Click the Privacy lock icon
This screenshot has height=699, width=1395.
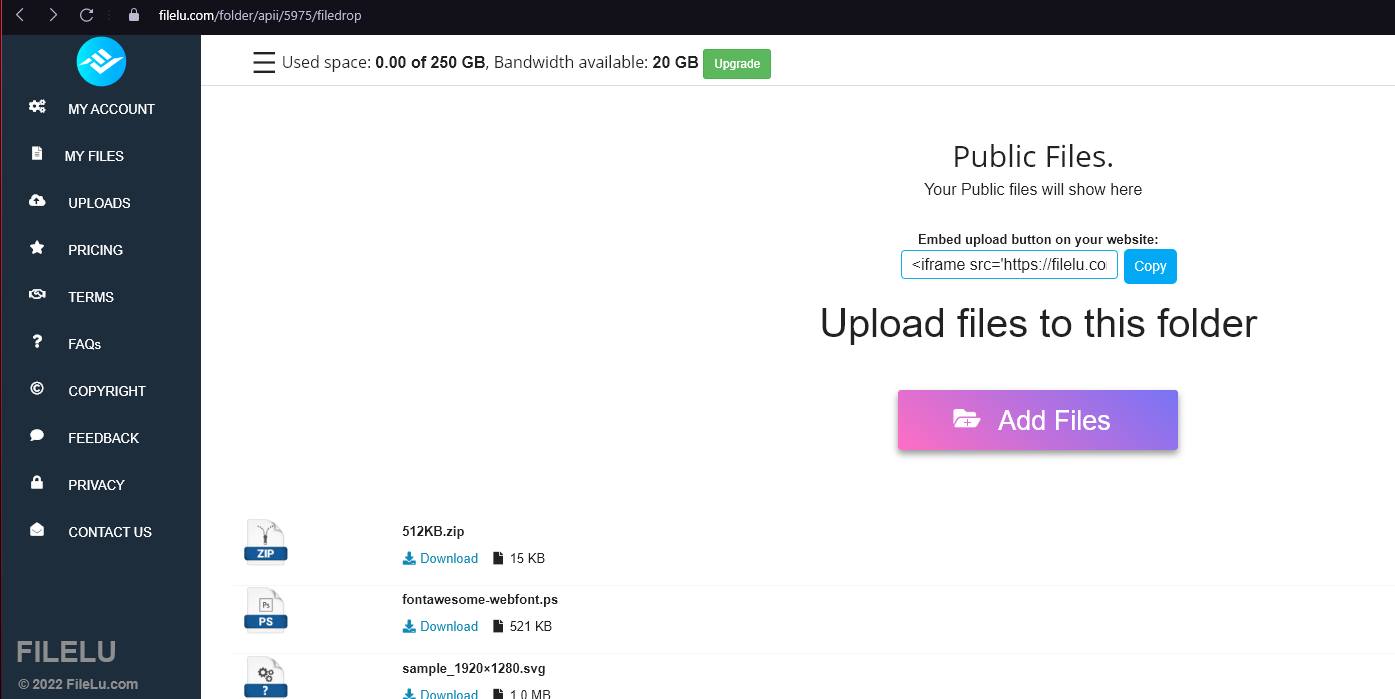[37, 483]
